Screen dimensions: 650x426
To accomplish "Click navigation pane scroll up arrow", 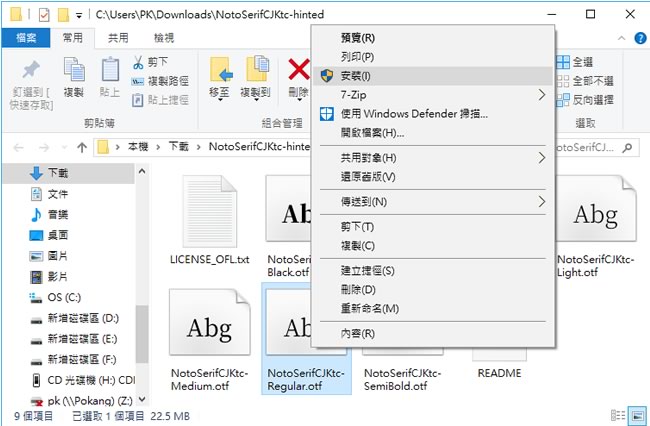I will (x=142, y=171).
